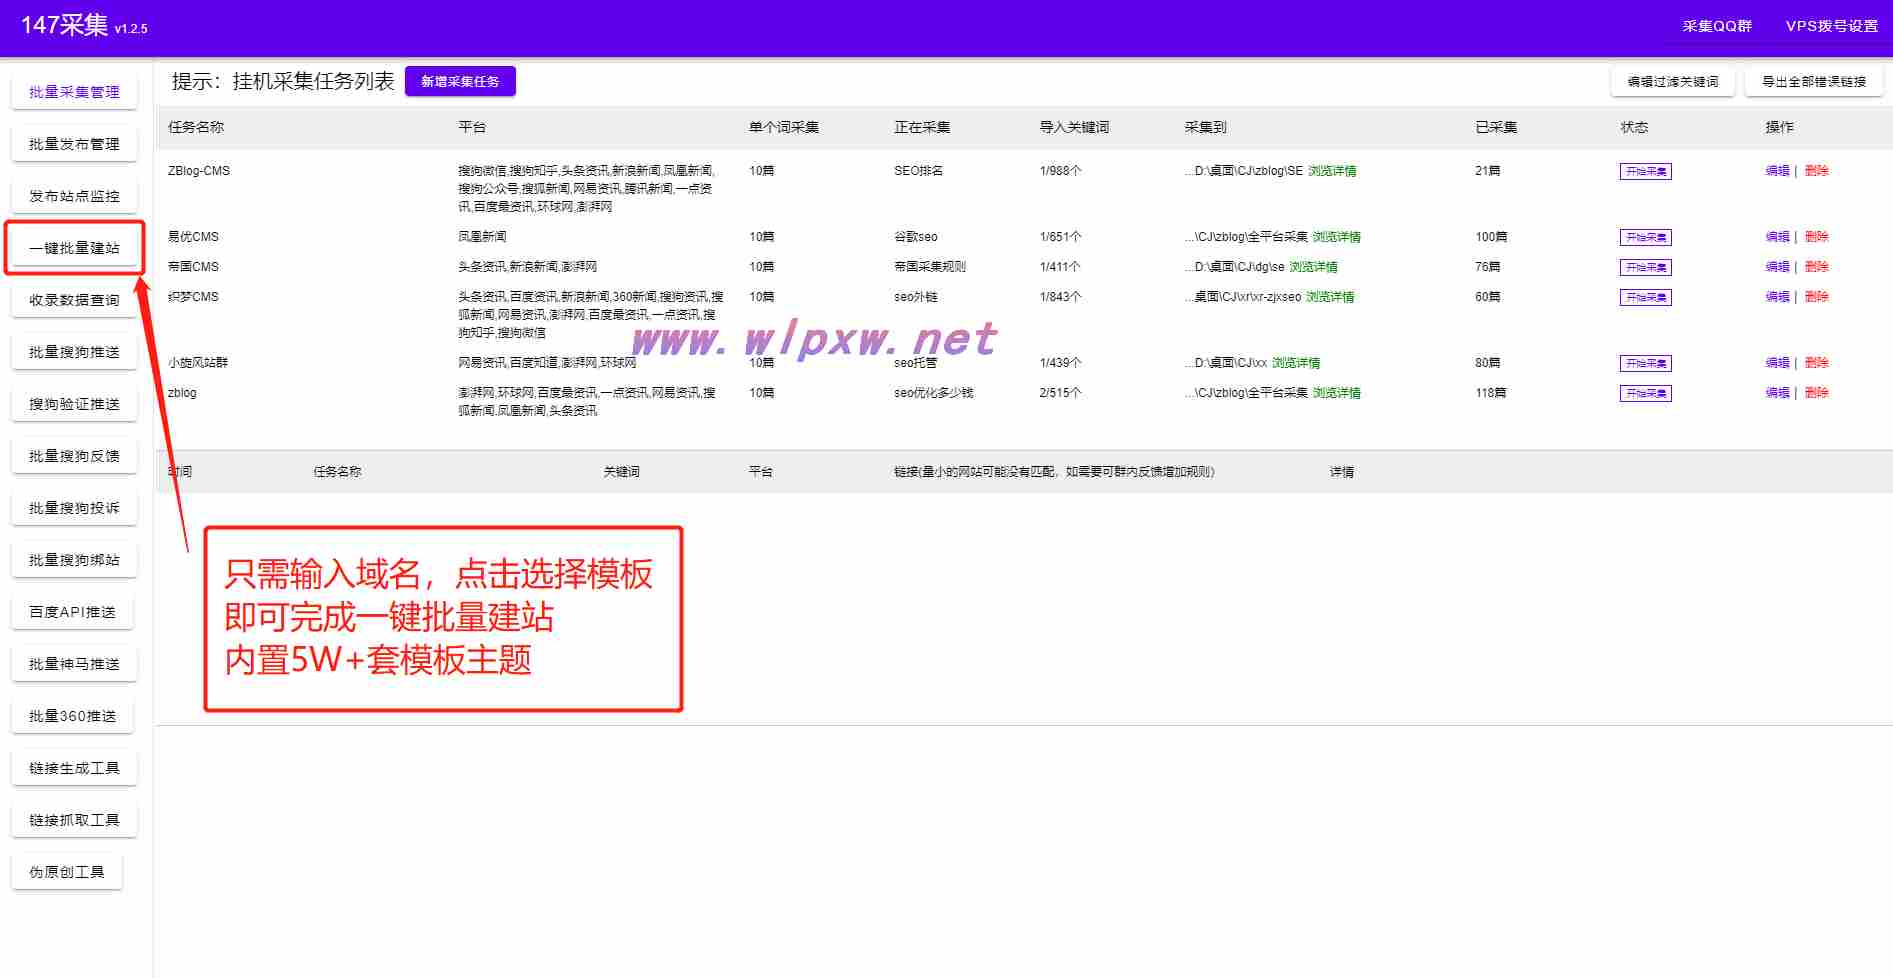This screenshot has width=1893, height=978.
Task: Start collection for 易优CMS task
Action: 1645,238
